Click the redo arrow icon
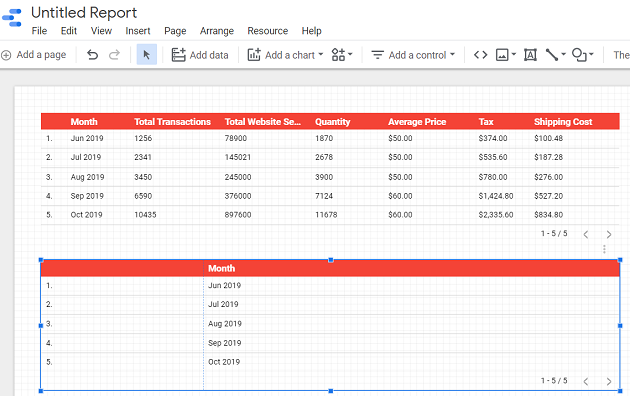Image resolution: width=630 pixels, height=396 pixels. coord(115,55)
